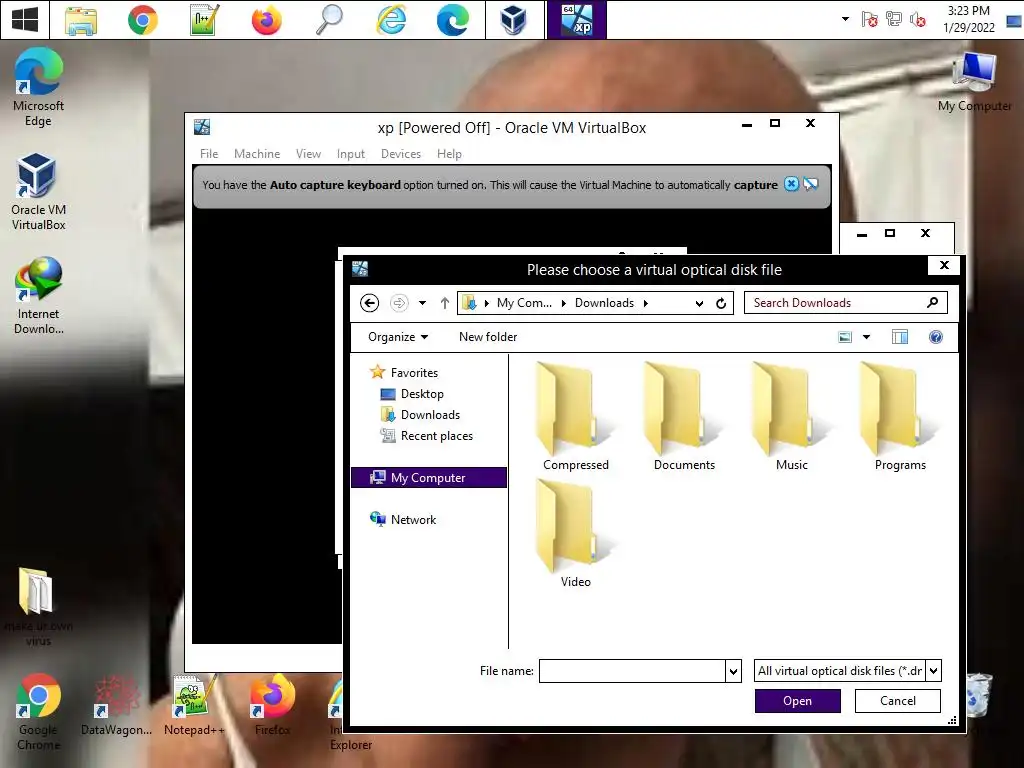Open the magnifier search taskbar icon
The height and width of the screenshot is (768, 1024).
click(328, 20)
